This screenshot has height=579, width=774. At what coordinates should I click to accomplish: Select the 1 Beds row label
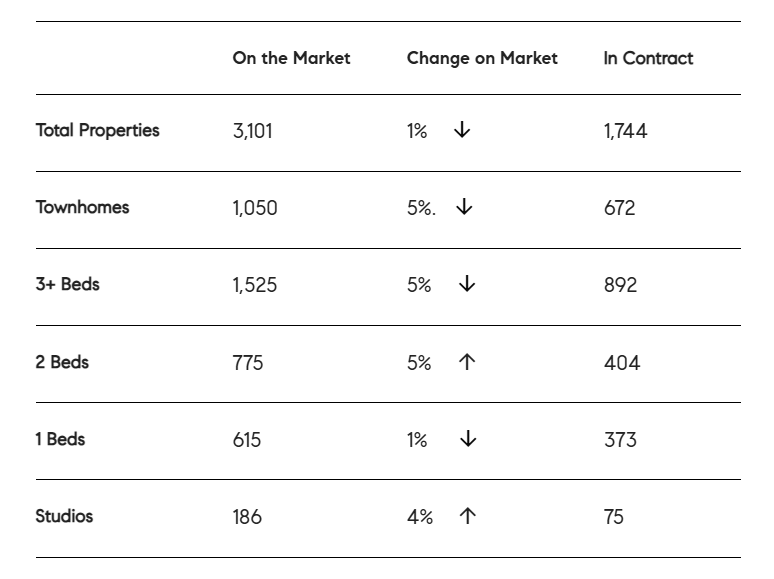60,438
